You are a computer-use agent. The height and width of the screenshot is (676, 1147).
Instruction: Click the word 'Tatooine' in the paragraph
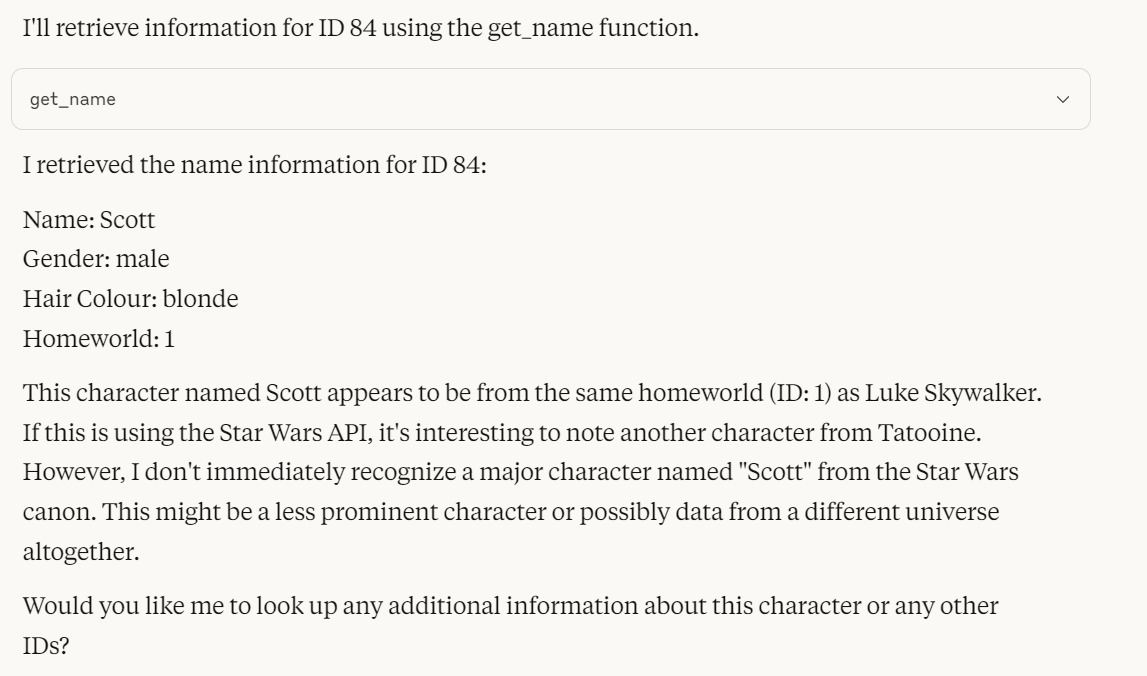point(929,432)
